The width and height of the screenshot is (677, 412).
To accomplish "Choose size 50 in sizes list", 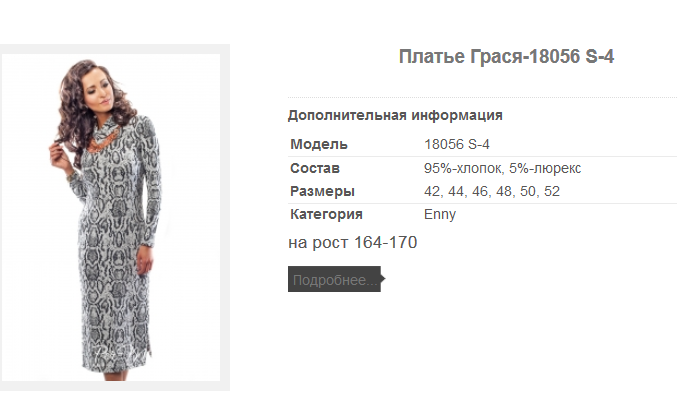I will tap(528, 191).
